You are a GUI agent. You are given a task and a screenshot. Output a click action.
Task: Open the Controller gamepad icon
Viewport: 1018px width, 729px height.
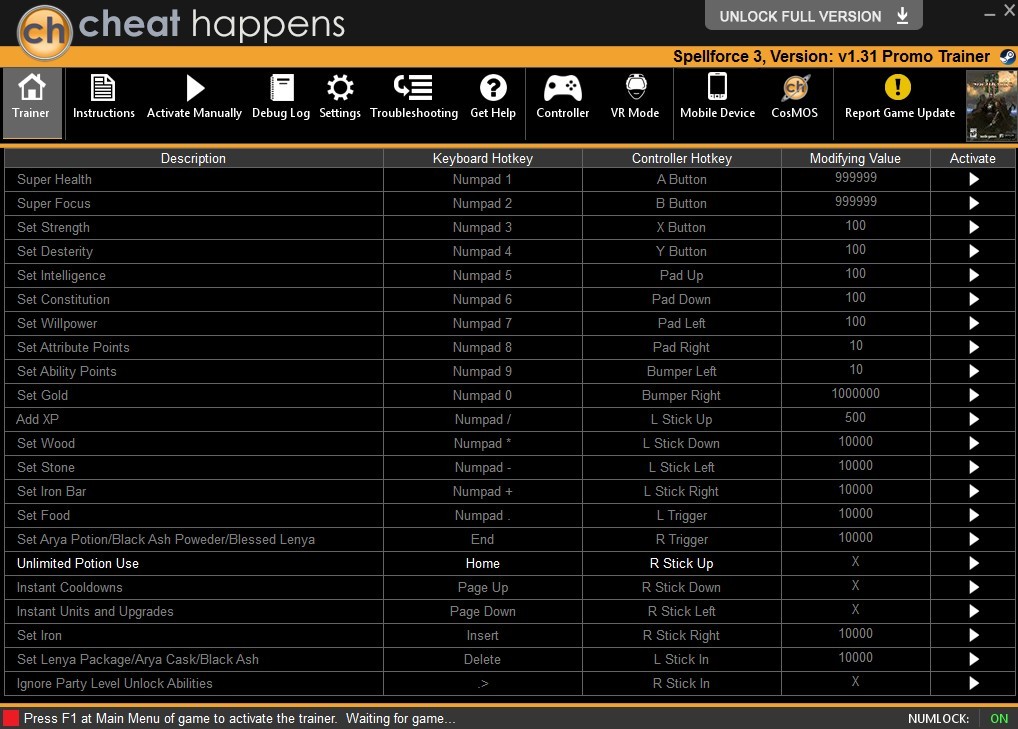pyautogui.click(x=562, y=88)
